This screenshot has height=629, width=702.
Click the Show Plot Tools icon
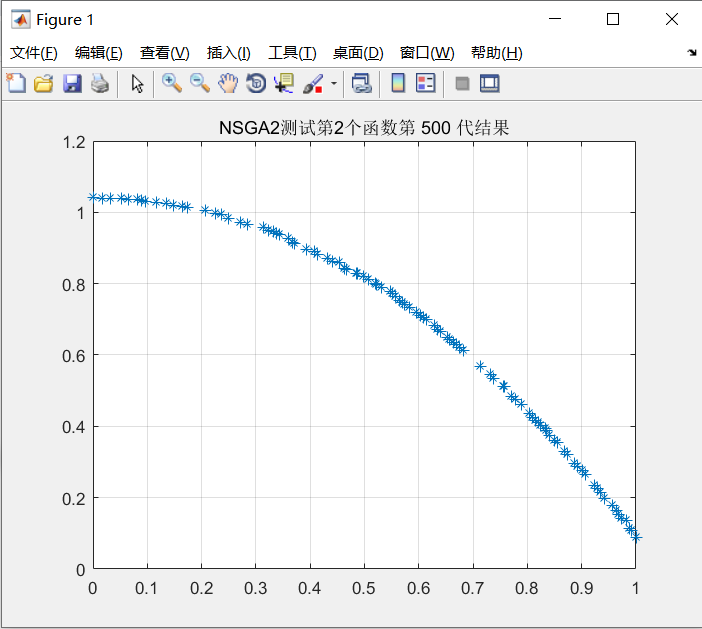tap(489, 83)
